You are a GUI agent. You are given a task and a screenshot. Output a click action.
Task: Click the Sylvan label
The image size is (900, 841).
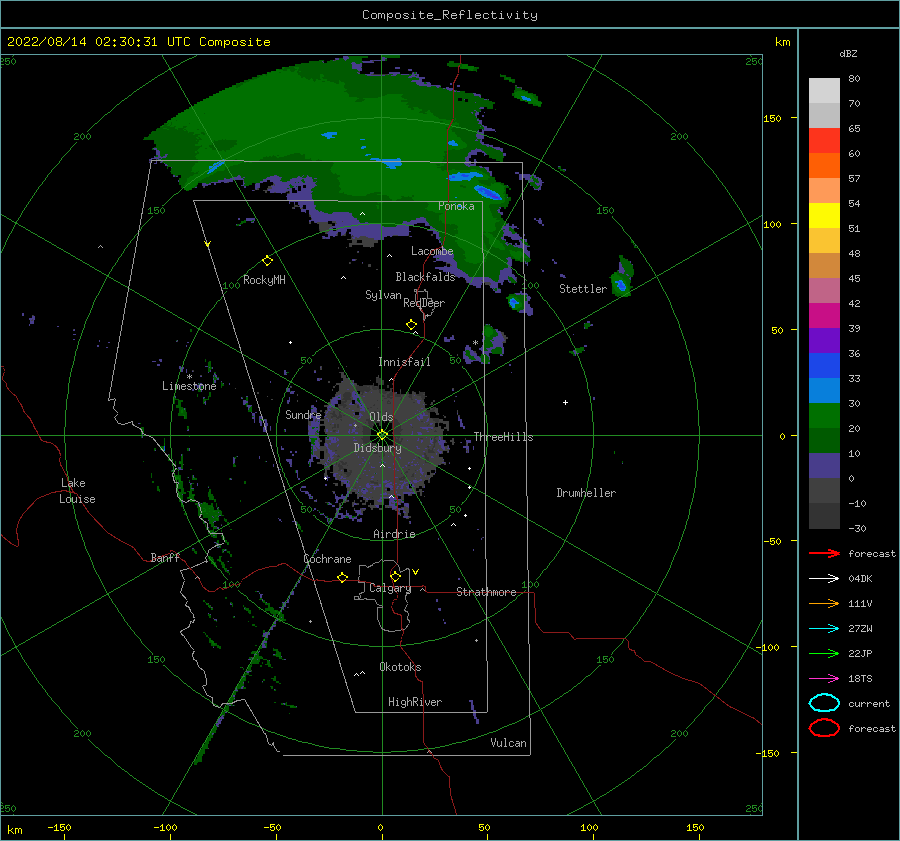383,295
